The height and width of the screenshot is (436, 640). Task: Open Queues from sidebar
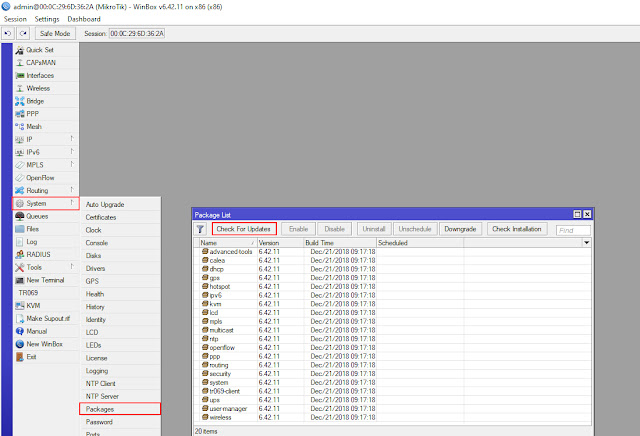click(46, 216)
